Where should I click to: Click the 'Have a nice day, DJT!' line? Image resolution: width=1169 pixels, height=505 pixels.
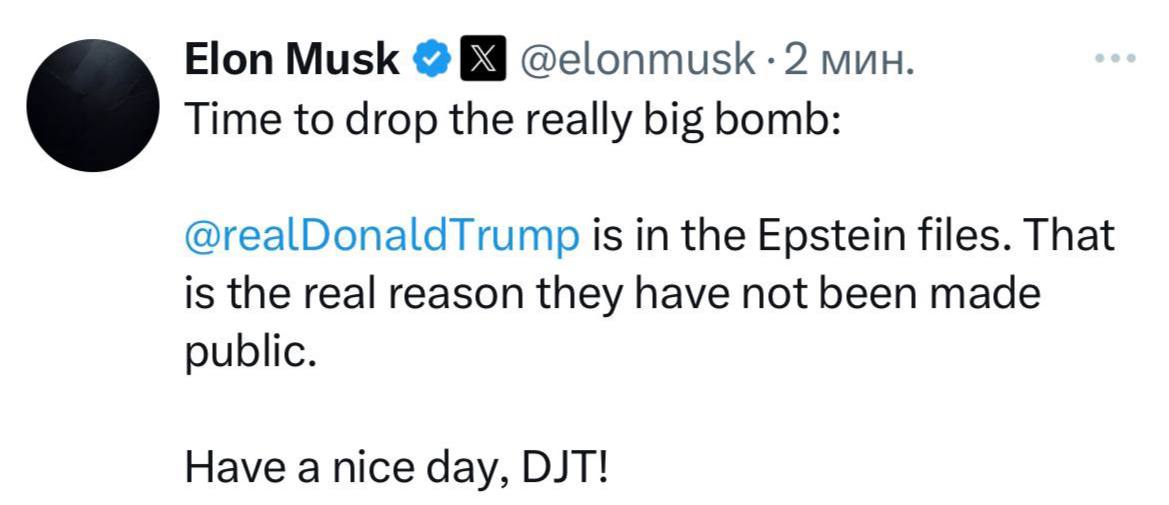point(396,468)
